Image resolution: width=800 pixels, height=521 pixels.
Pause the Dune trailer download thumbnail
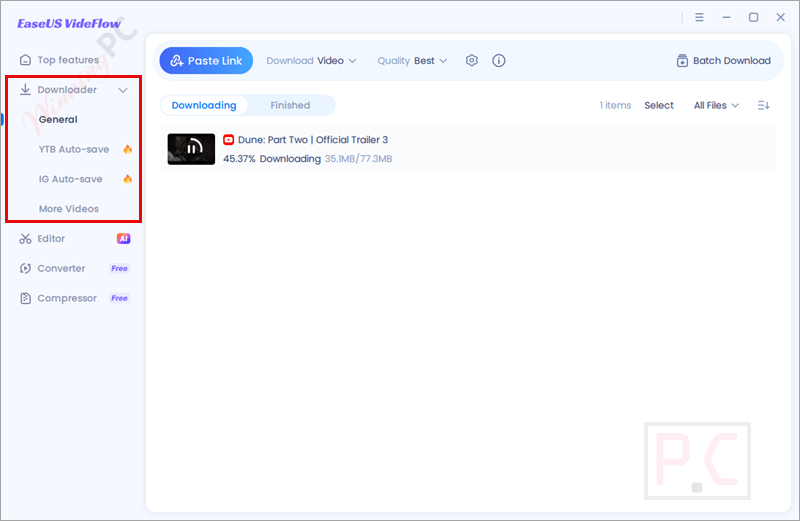(x=191, y=149)
